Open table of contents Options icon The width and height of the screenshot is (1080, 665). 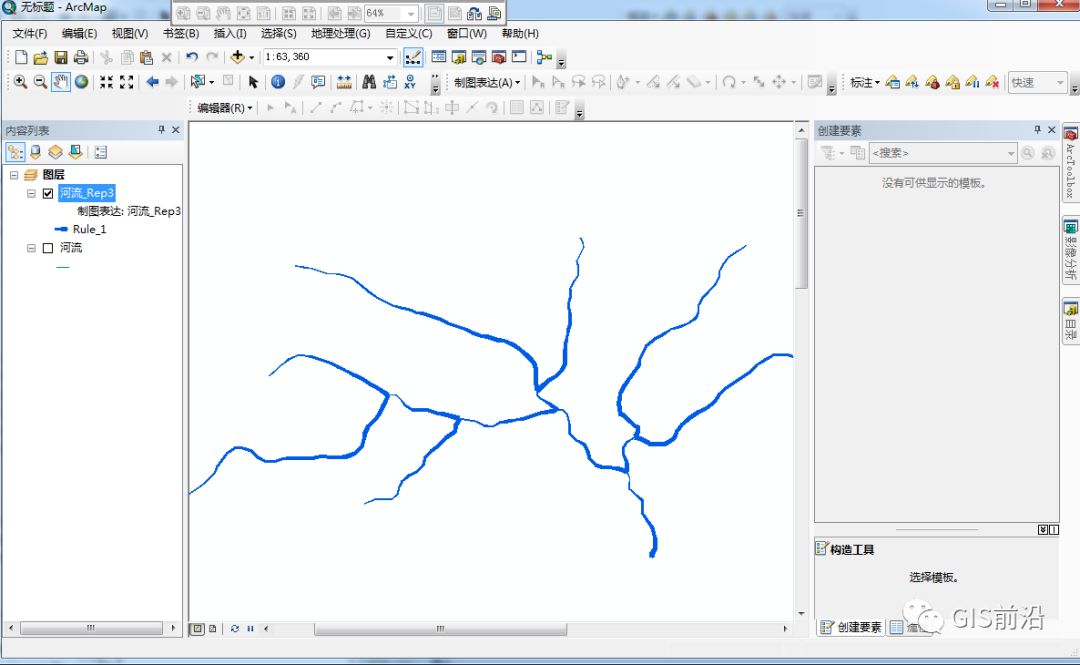(x=101, y=152)
